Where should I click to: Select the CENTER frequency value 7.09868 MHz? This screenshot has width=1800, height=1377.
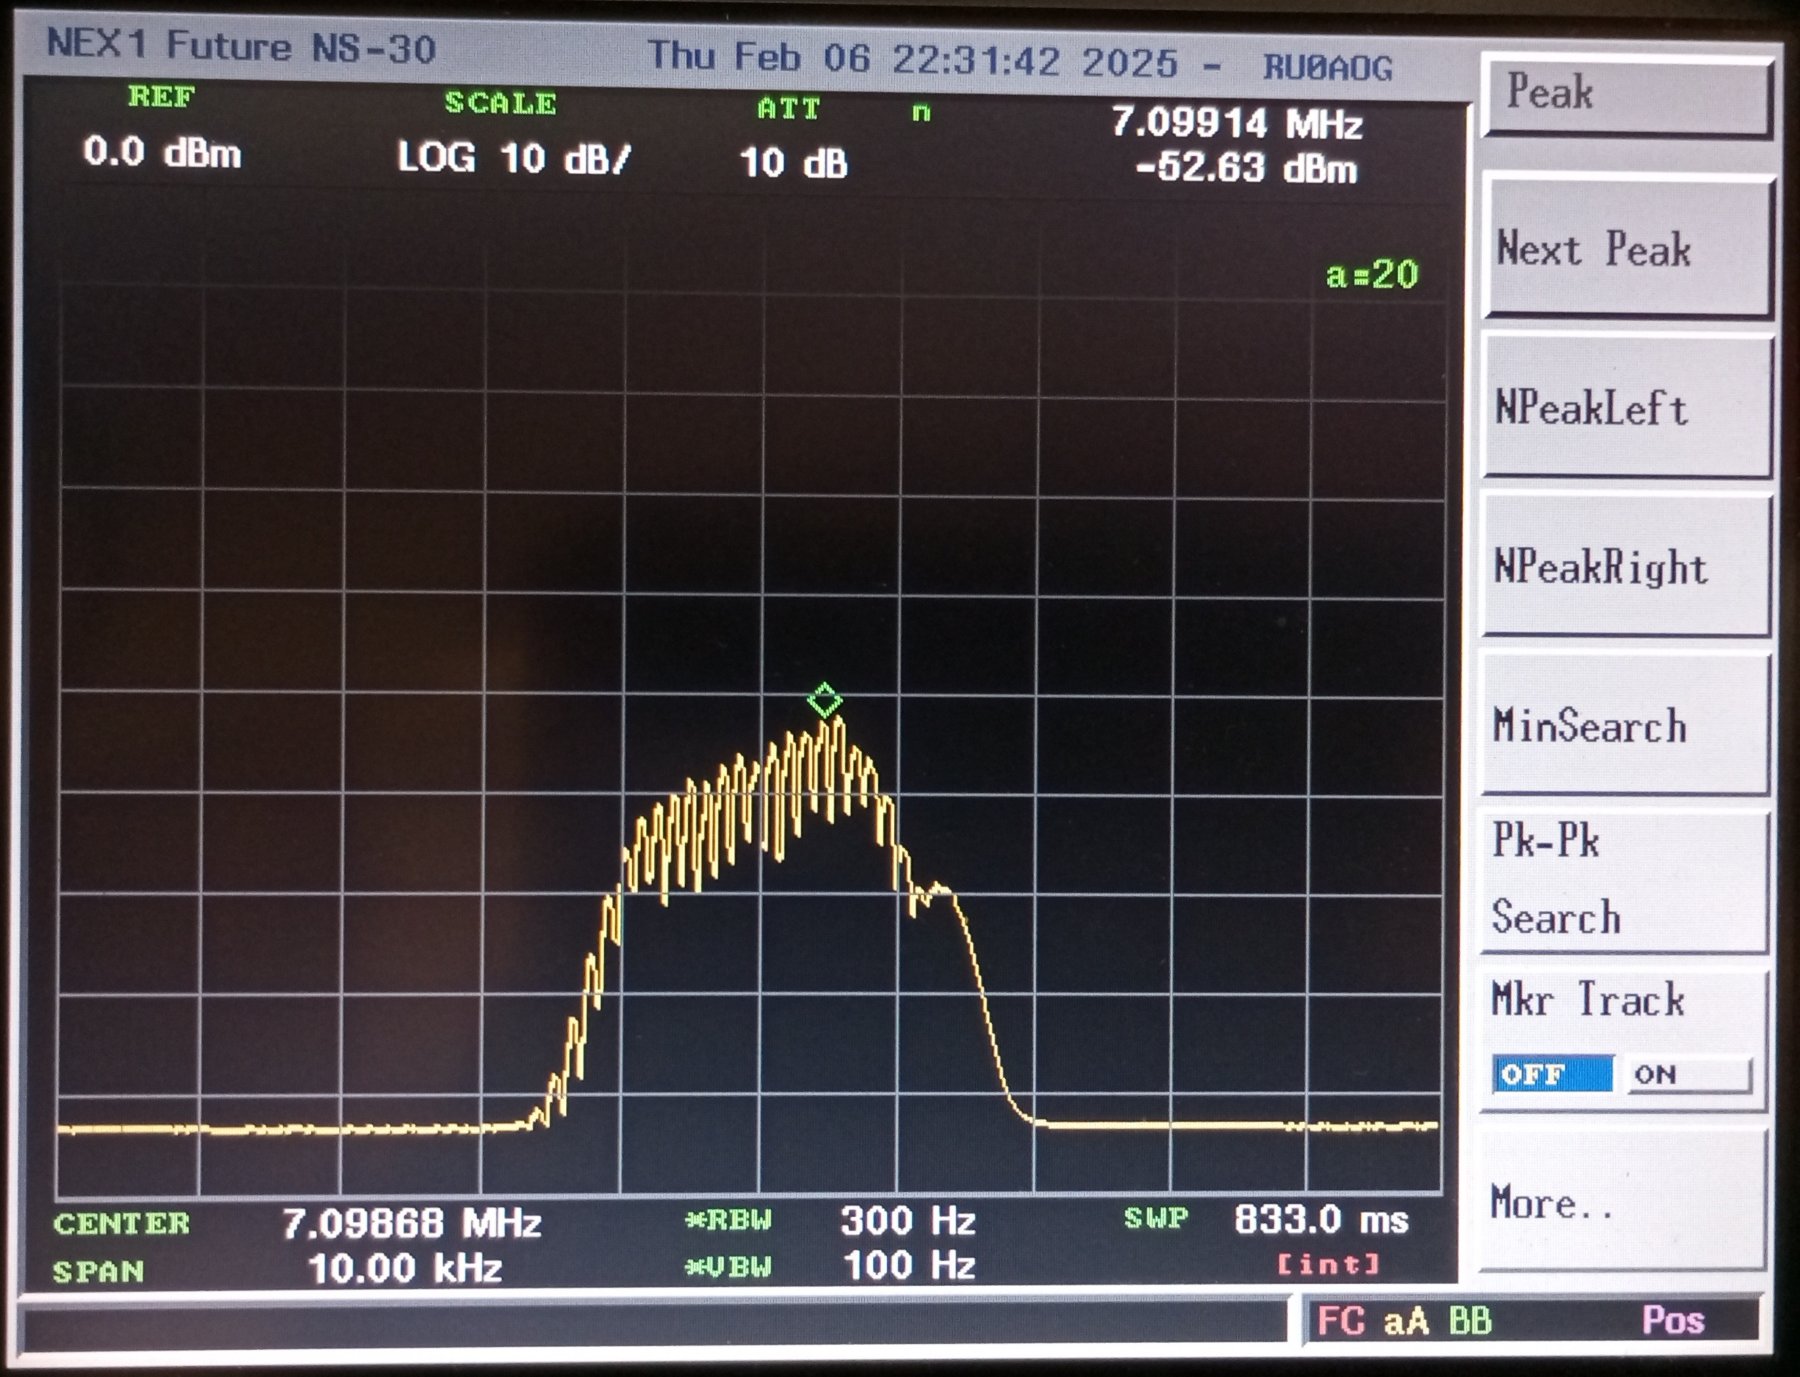411,1223
